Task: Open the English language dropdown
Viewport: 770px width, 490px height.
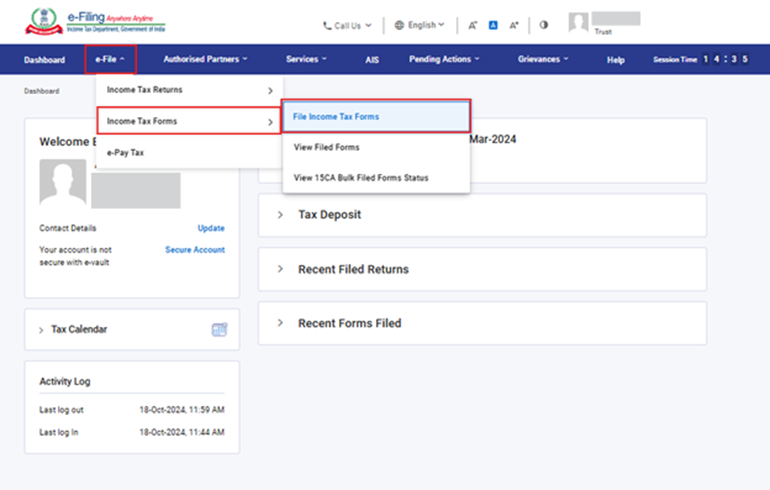Action: pos(420,24)
